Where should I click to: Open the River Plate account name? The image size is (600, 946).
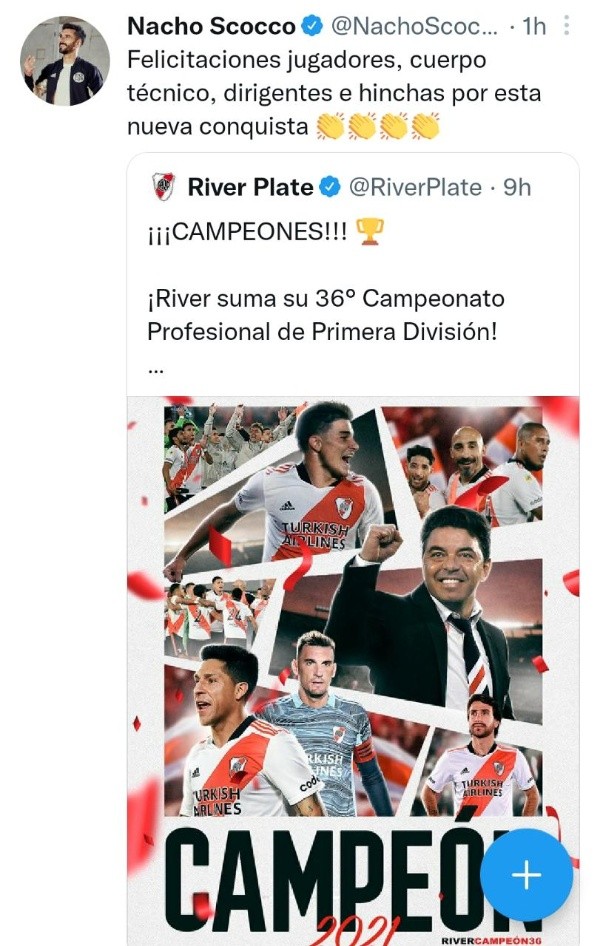tap(249, 187)
